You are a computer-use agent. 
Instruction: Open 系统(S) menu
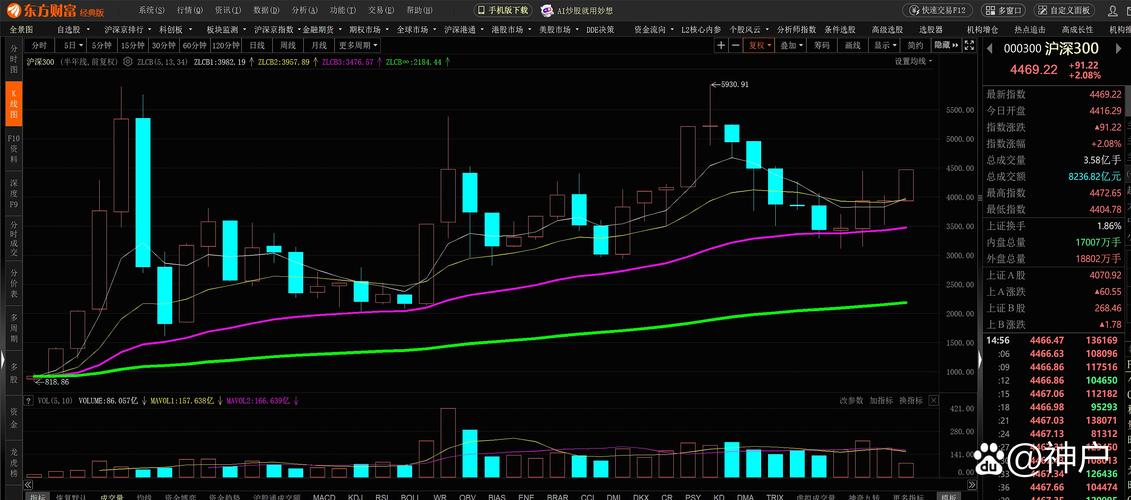coord(151,10)
